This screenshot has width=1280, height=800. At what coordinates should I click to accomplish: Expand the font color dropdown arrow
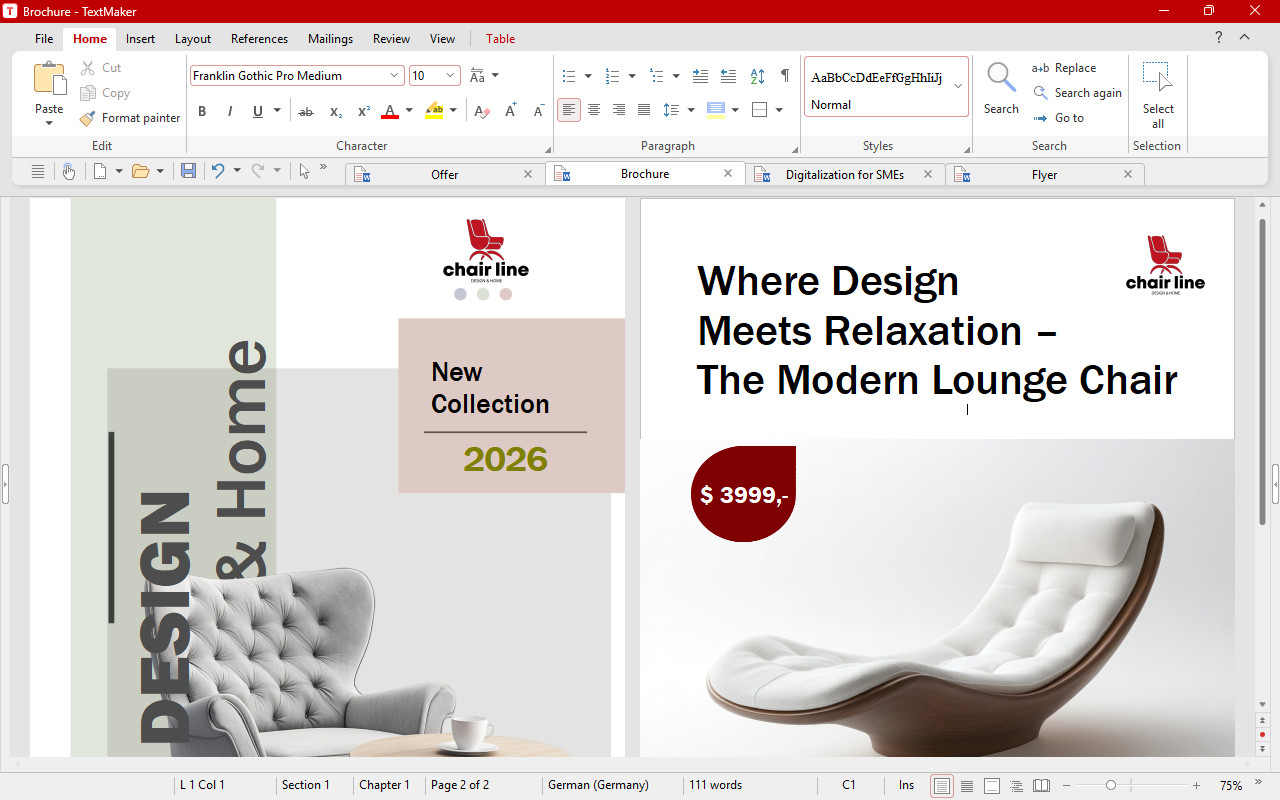(409, 111)
